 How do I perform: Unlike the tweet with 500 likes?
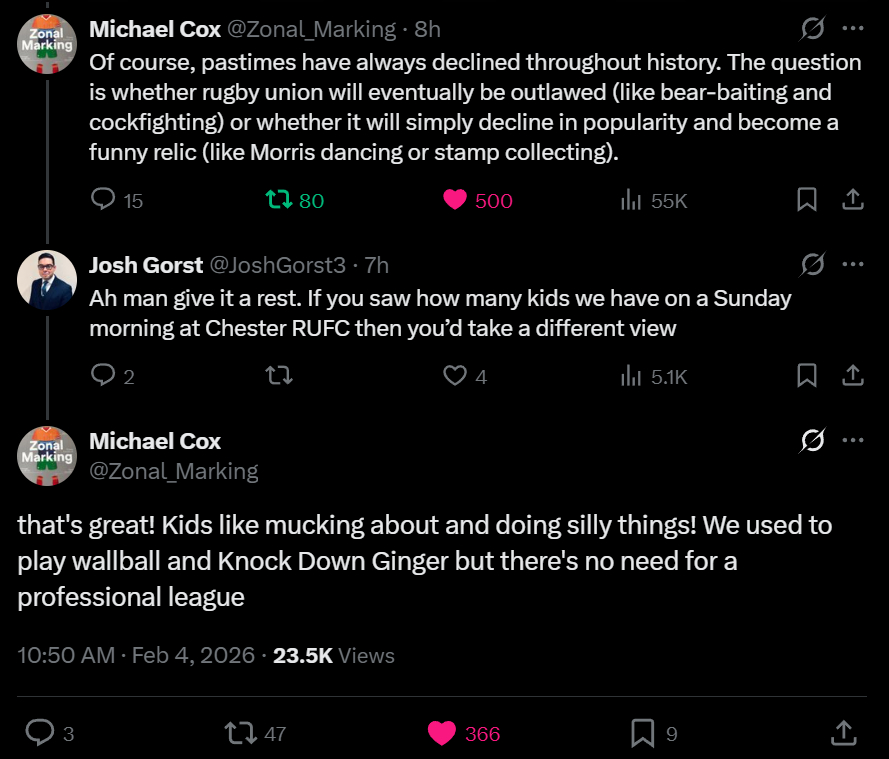click(x=455, y=200)
